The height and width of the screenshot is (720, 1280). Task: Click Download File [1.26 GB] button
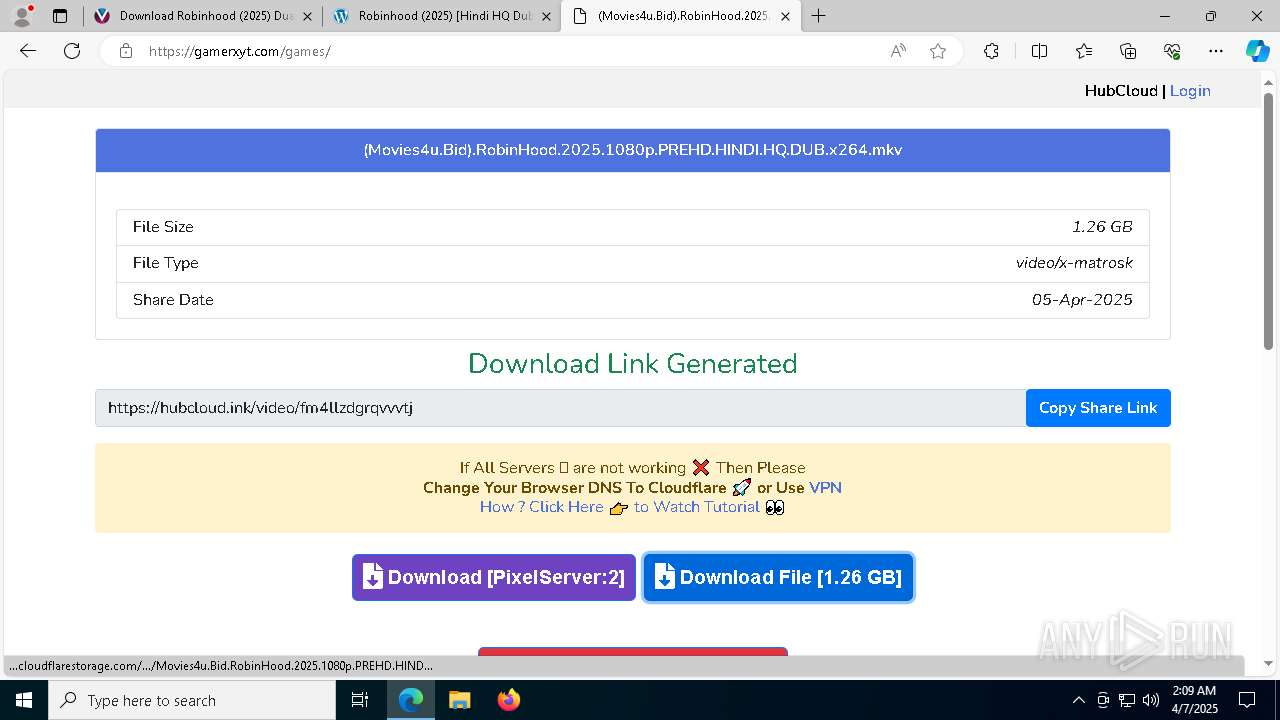pyautogui.click(x=778, y=577)
